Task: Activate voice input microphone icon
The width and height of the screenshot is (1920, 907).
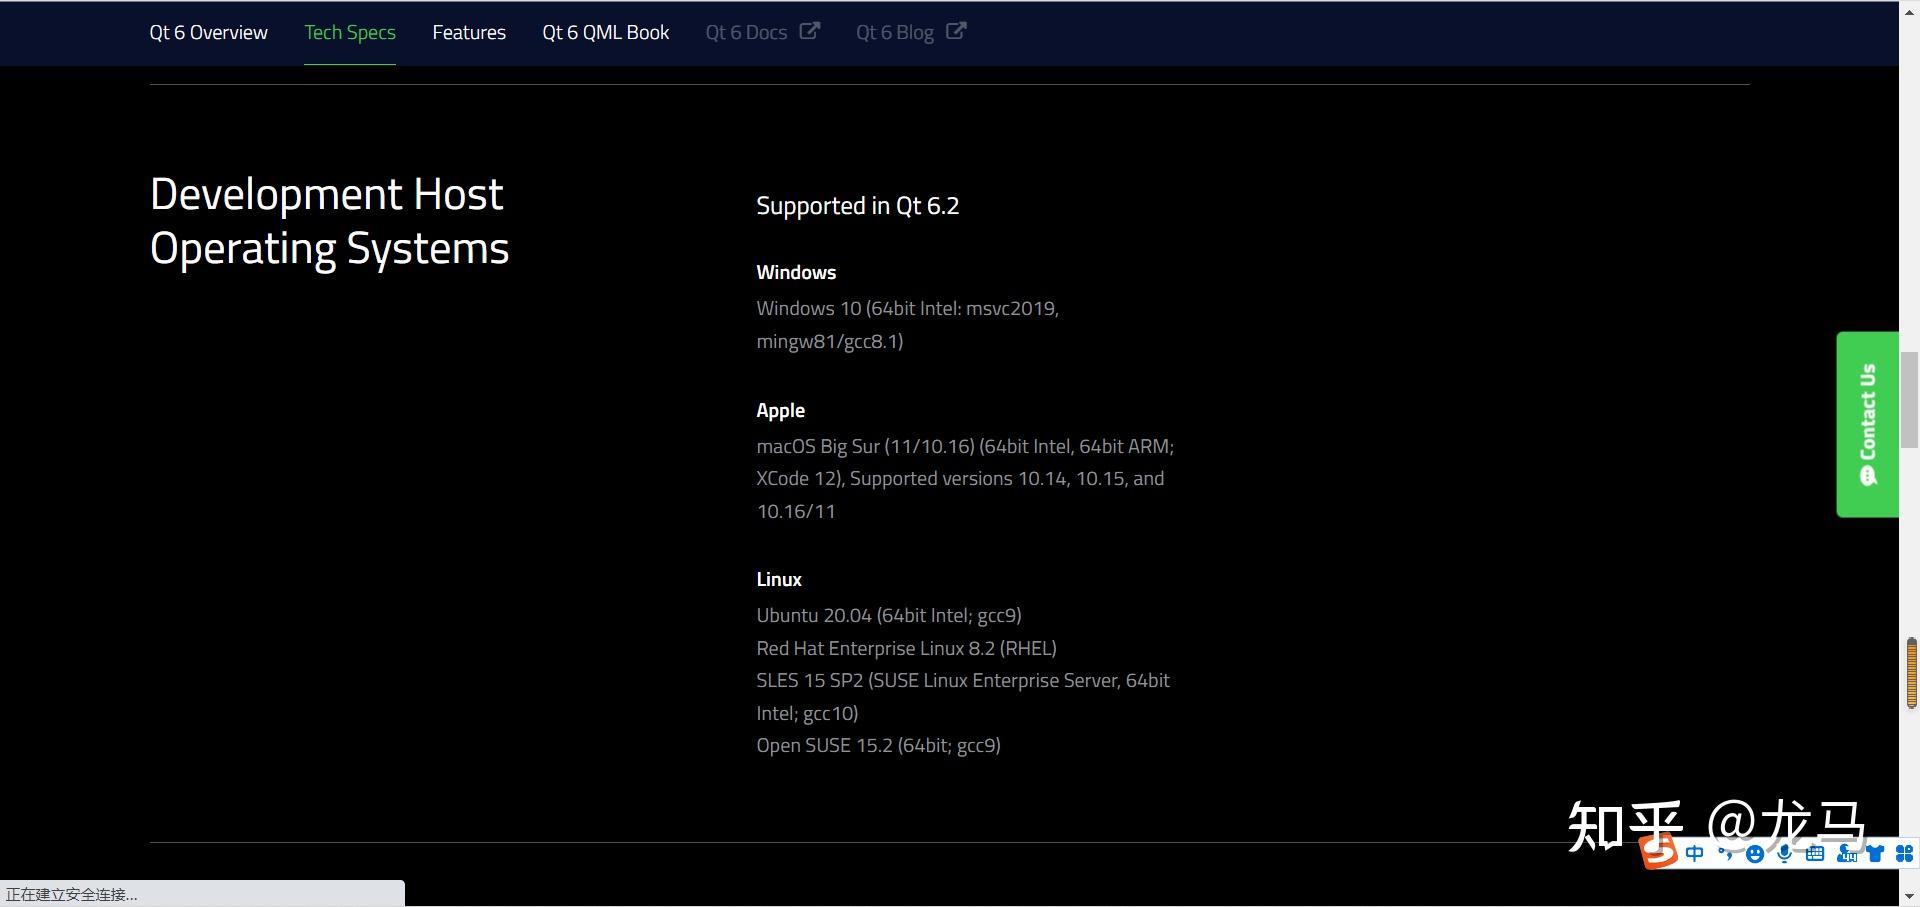Action: point(1785,853)
